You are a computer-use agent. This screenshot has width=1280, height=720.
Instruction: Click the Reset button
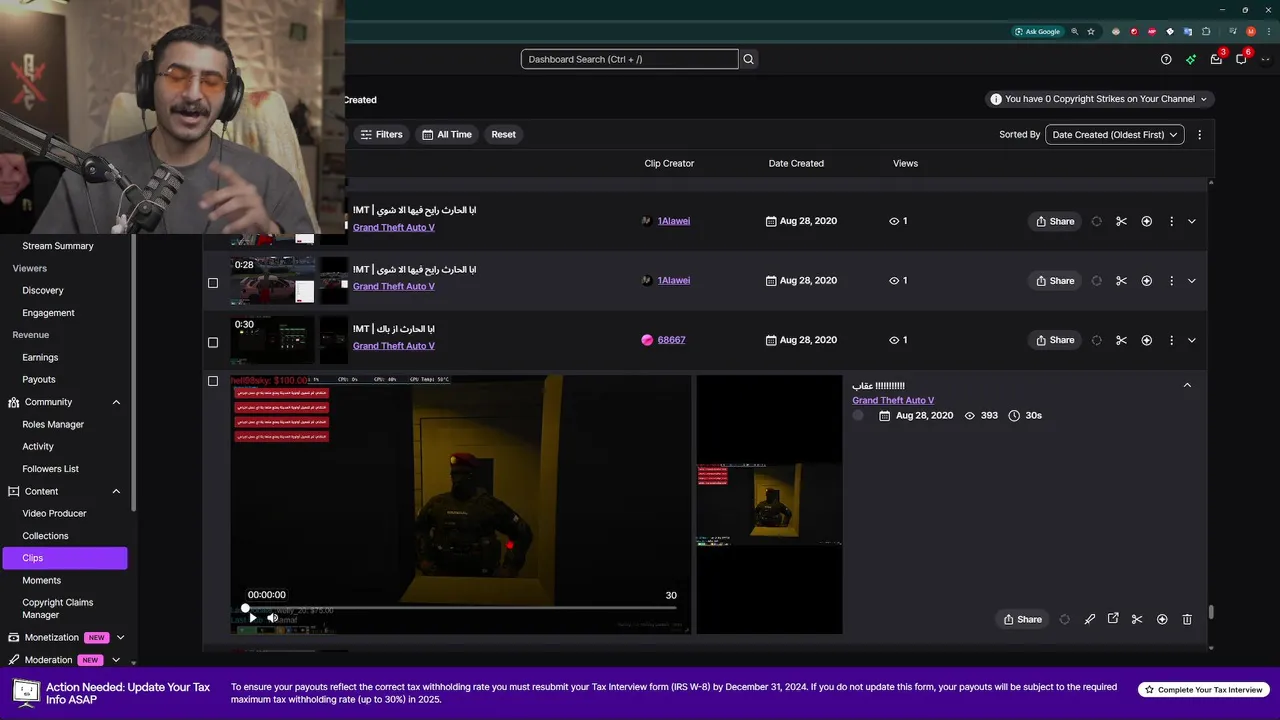pyautogui.click(x=503, y=134)
